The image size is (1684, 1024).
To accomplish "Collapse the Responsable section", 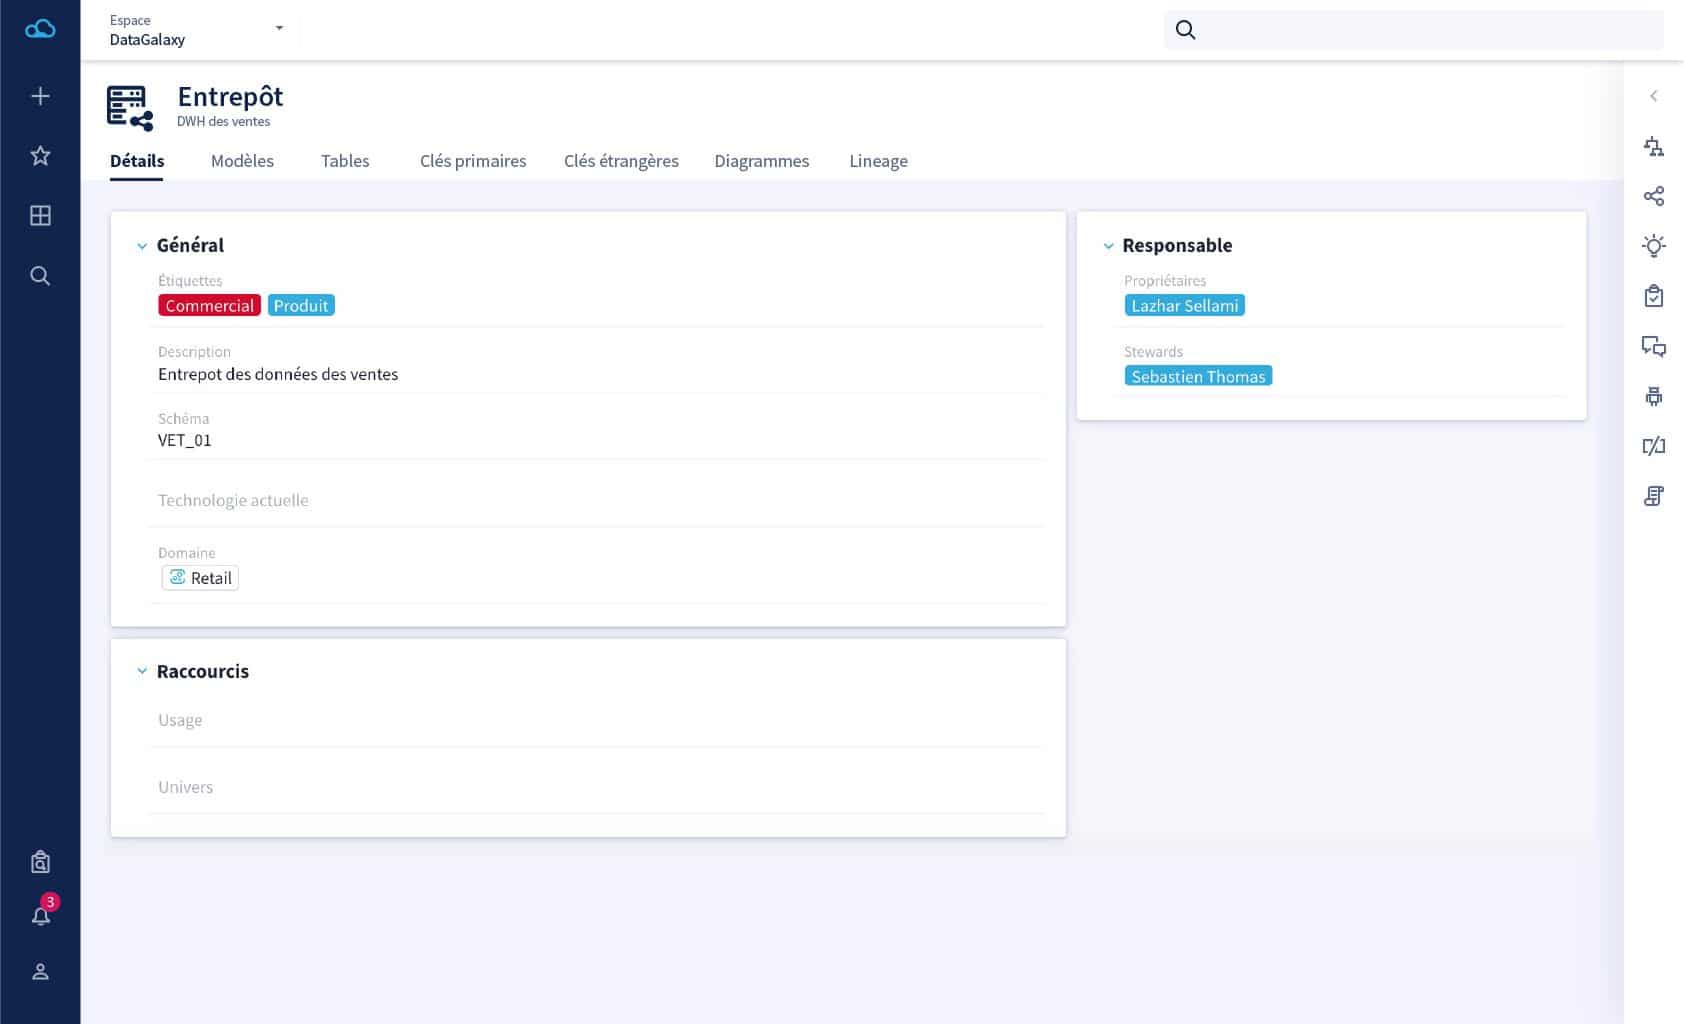I will pos(1108,246).
